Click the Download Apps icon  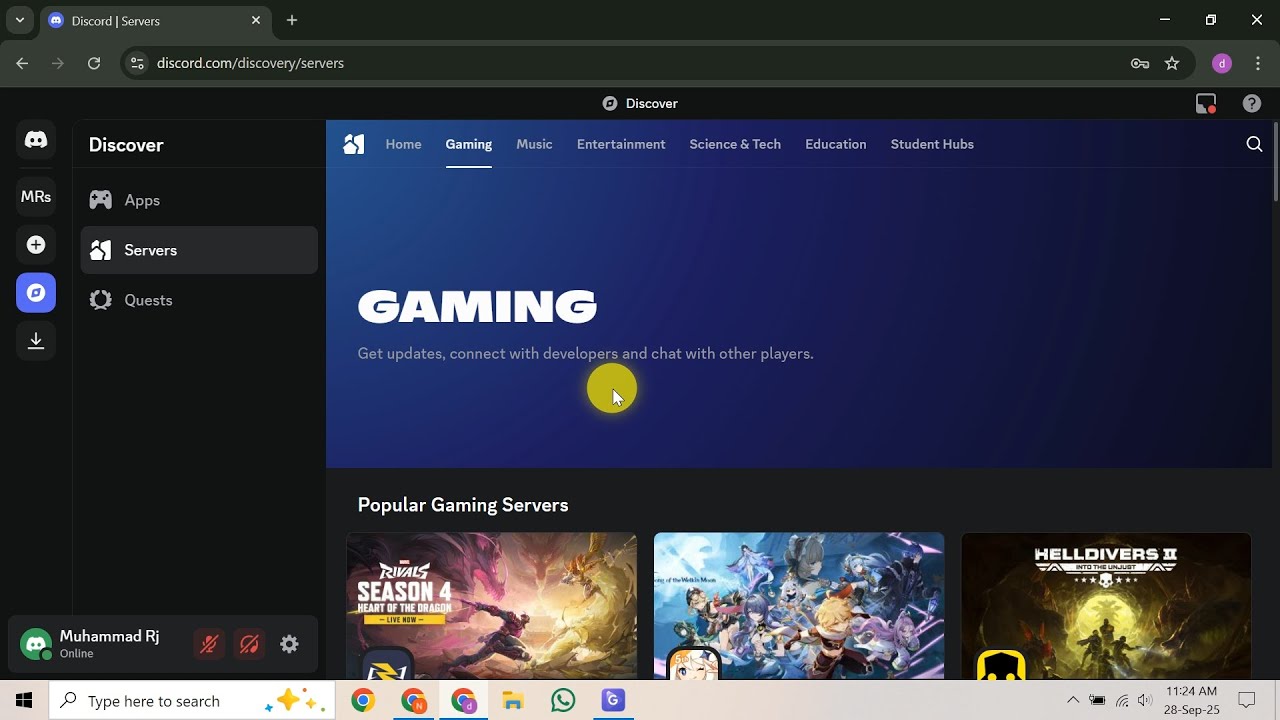pyautogui.click(x=36, y=341)
